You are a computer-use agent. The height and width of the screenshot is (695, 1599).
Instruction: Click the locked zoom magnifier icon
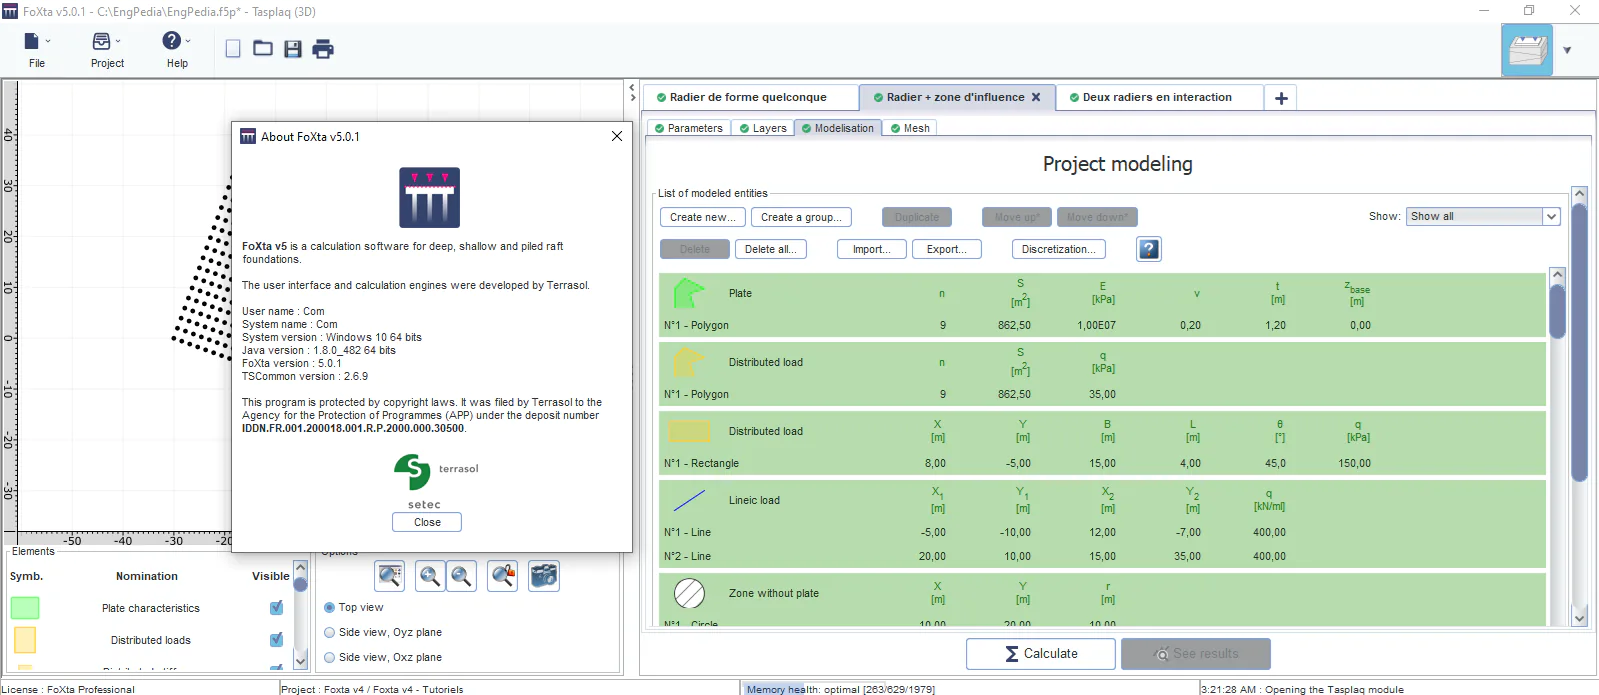[503, 575]
